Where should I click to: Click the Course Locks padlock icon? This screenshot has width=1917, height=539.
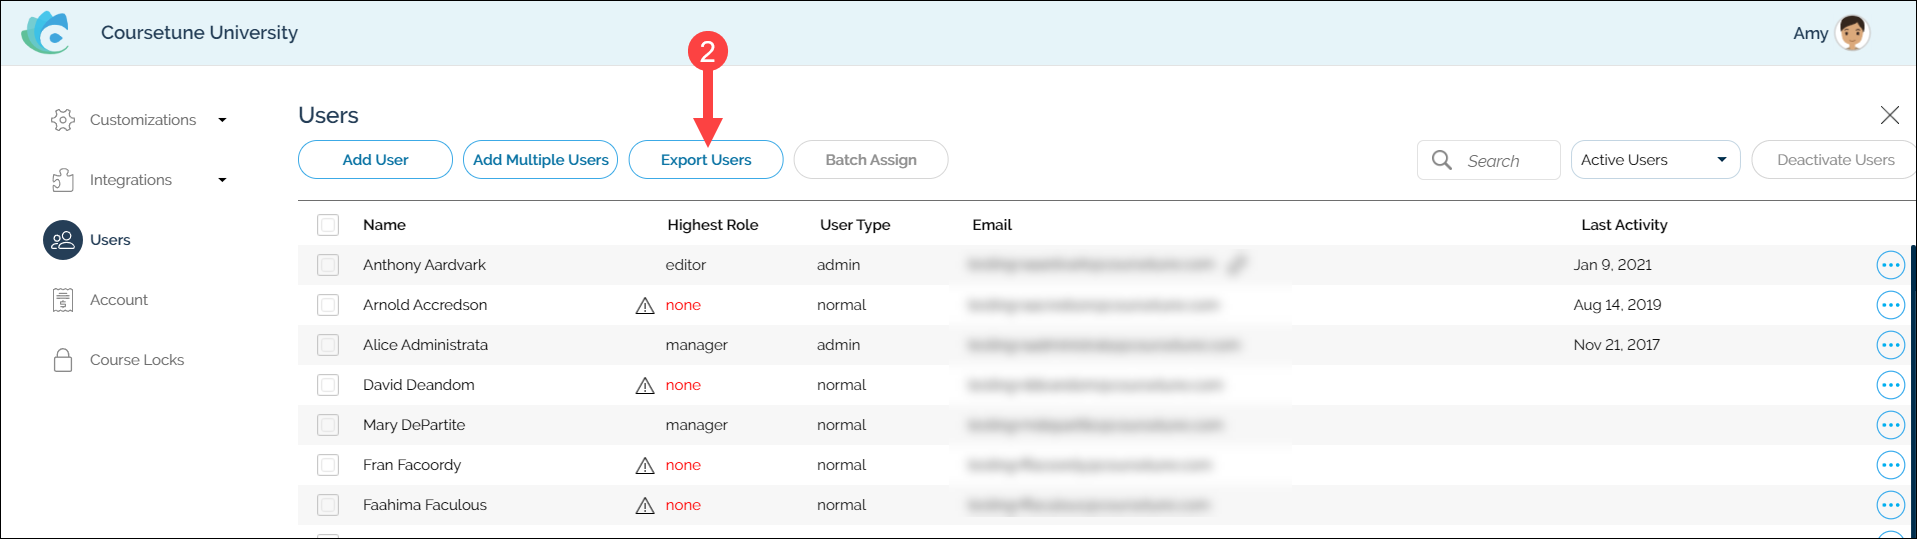(x=63, y=360)
